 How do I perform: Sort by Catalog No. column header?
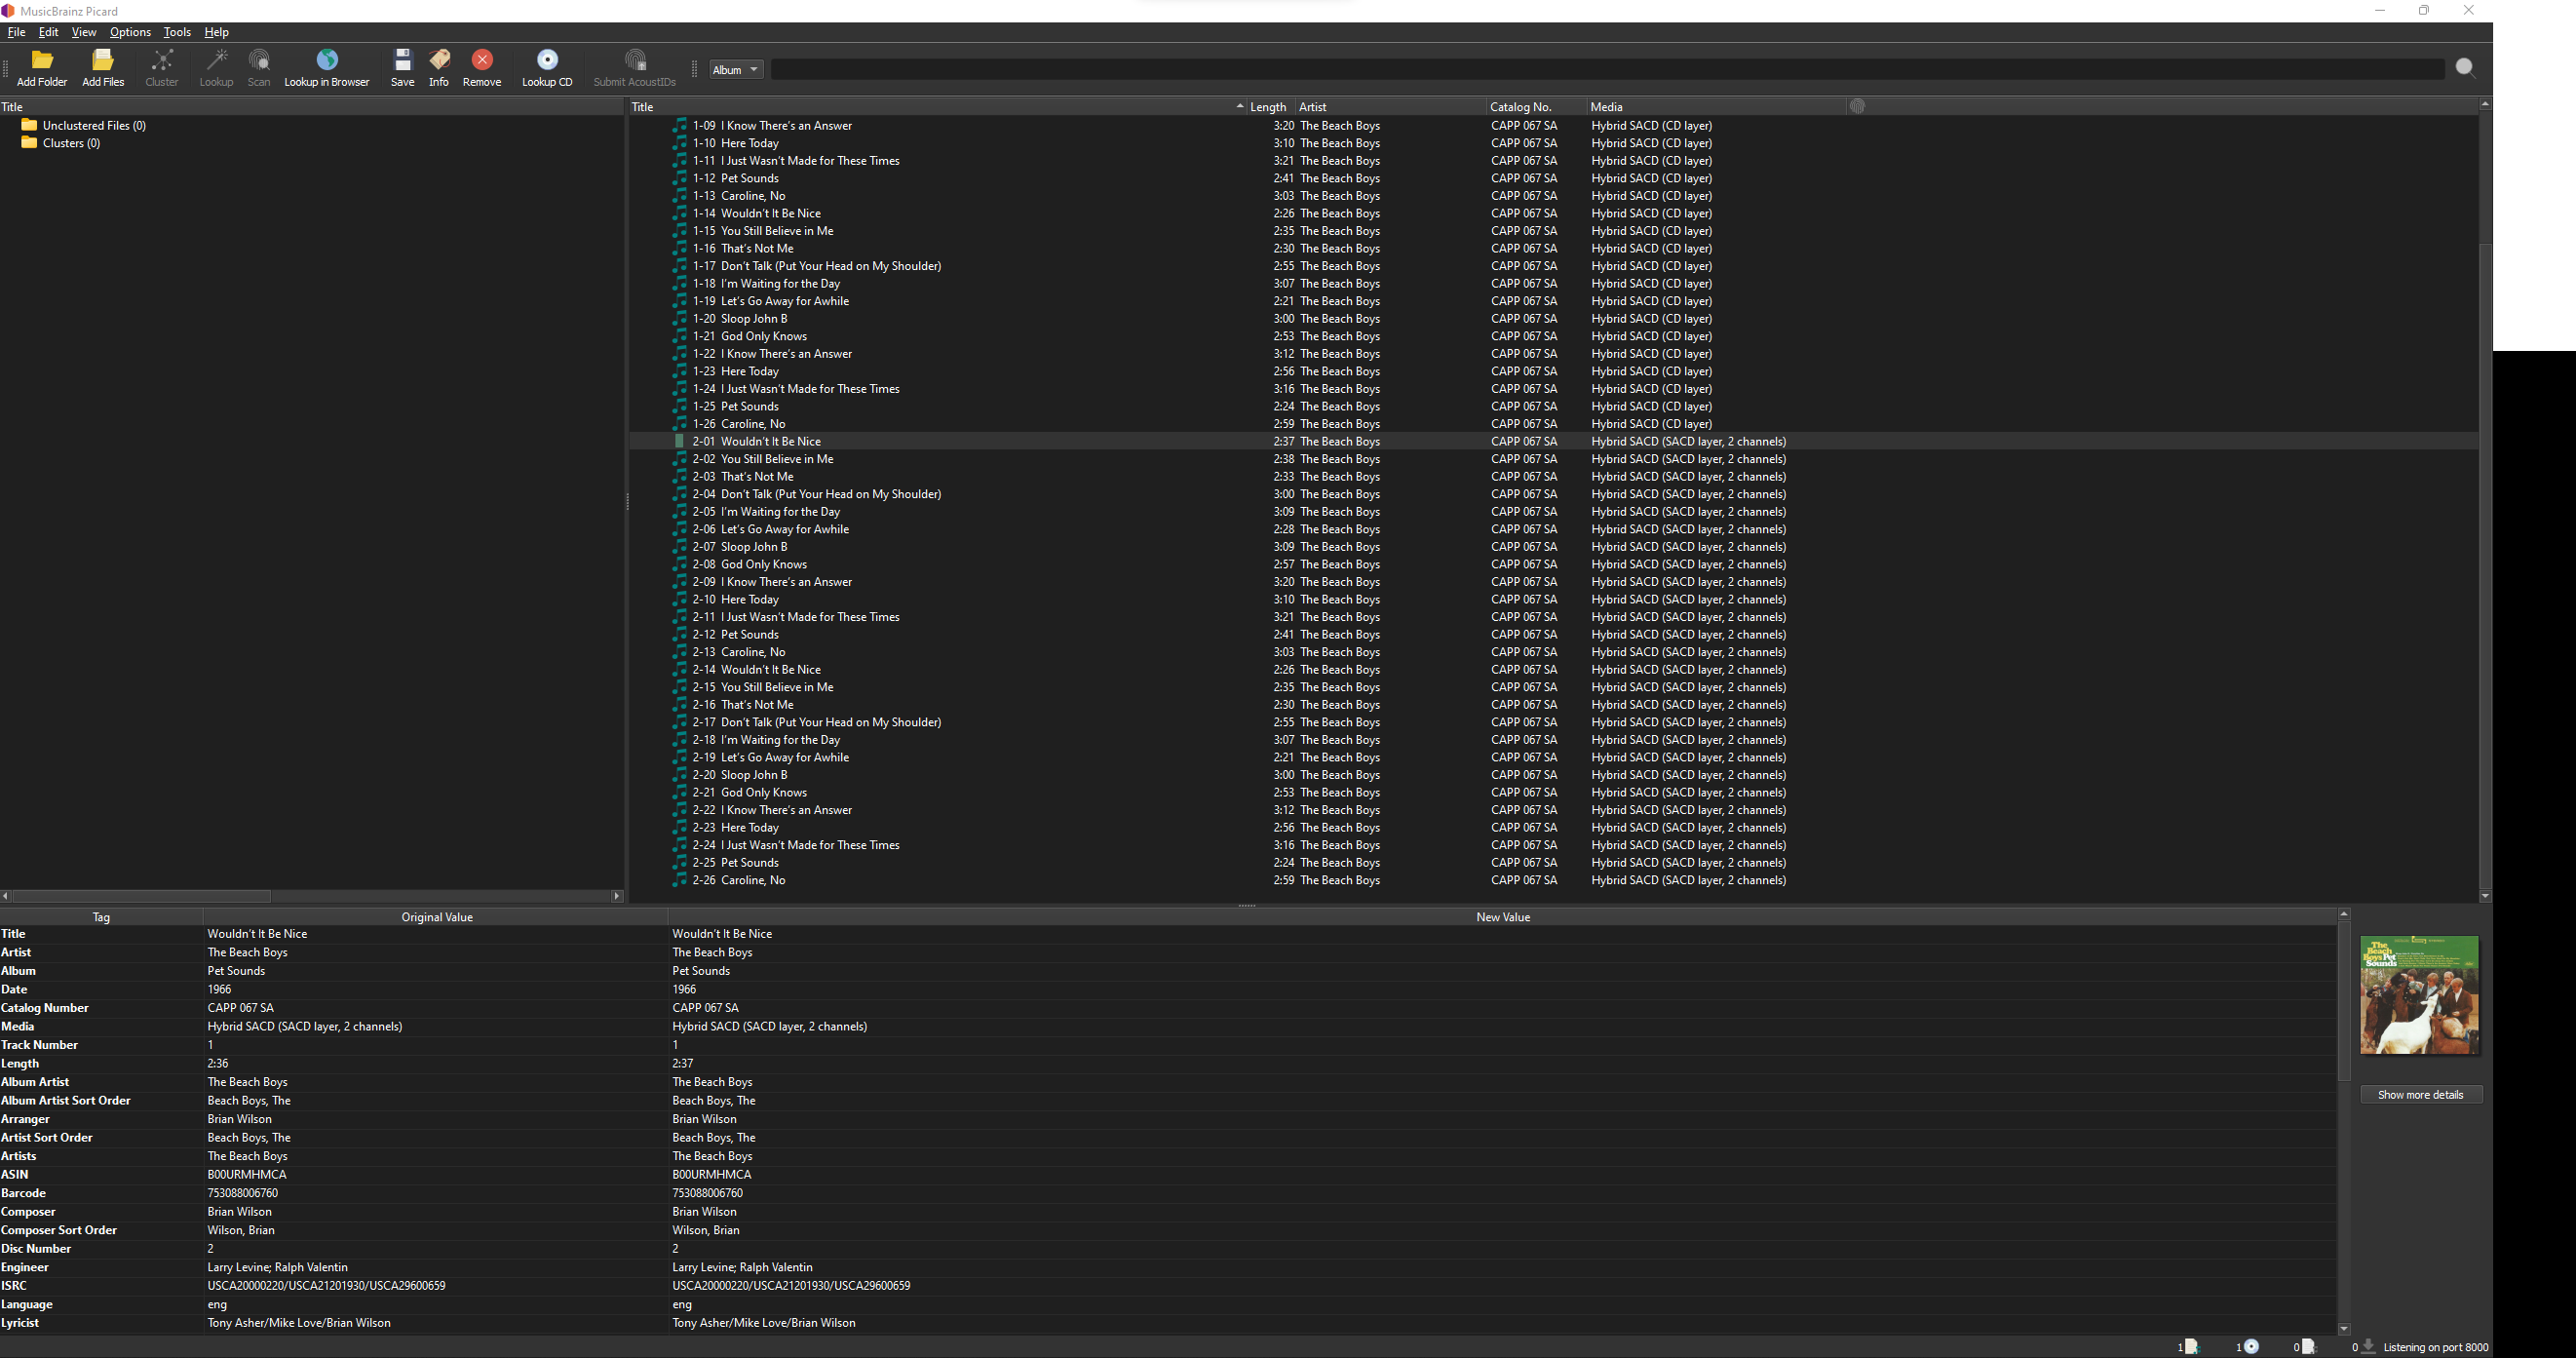[x=1536, y=106]
